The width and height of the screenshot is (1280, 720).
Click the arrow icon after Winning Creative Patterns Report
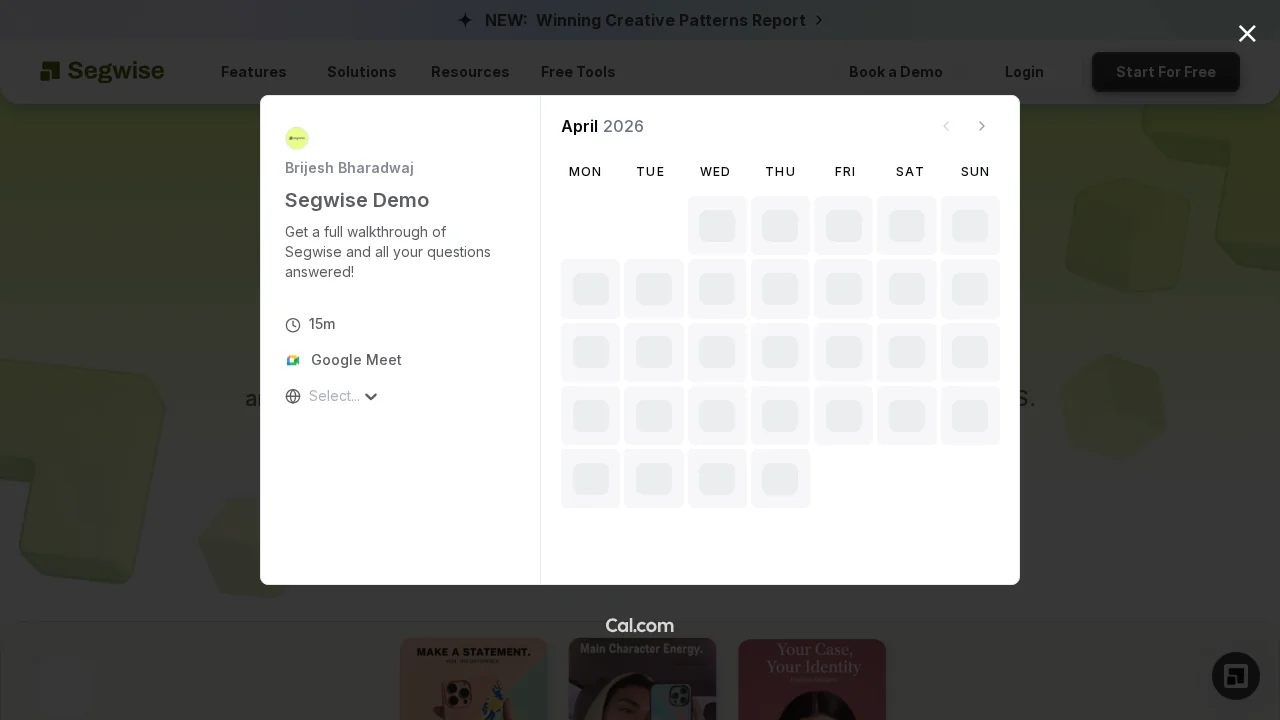819,20
